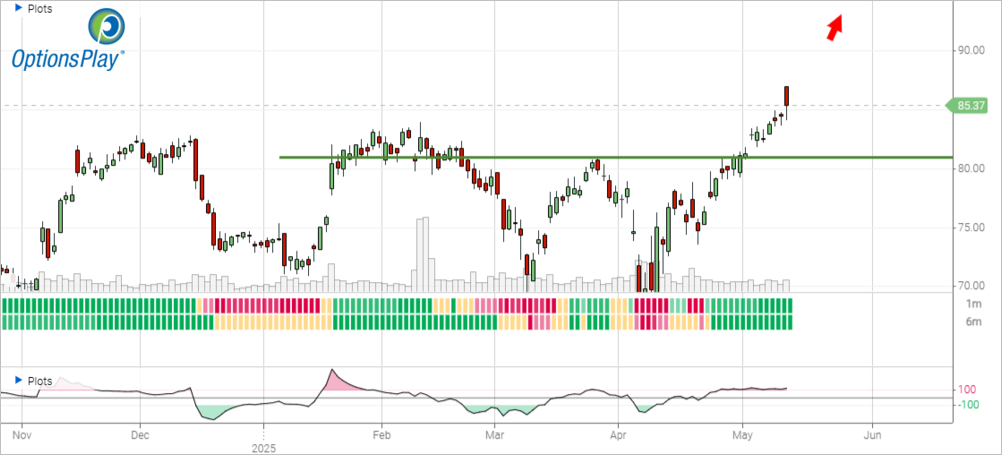Click the Dec date axis label
This screenshot has width=1002, height=455.
(140, 435)
